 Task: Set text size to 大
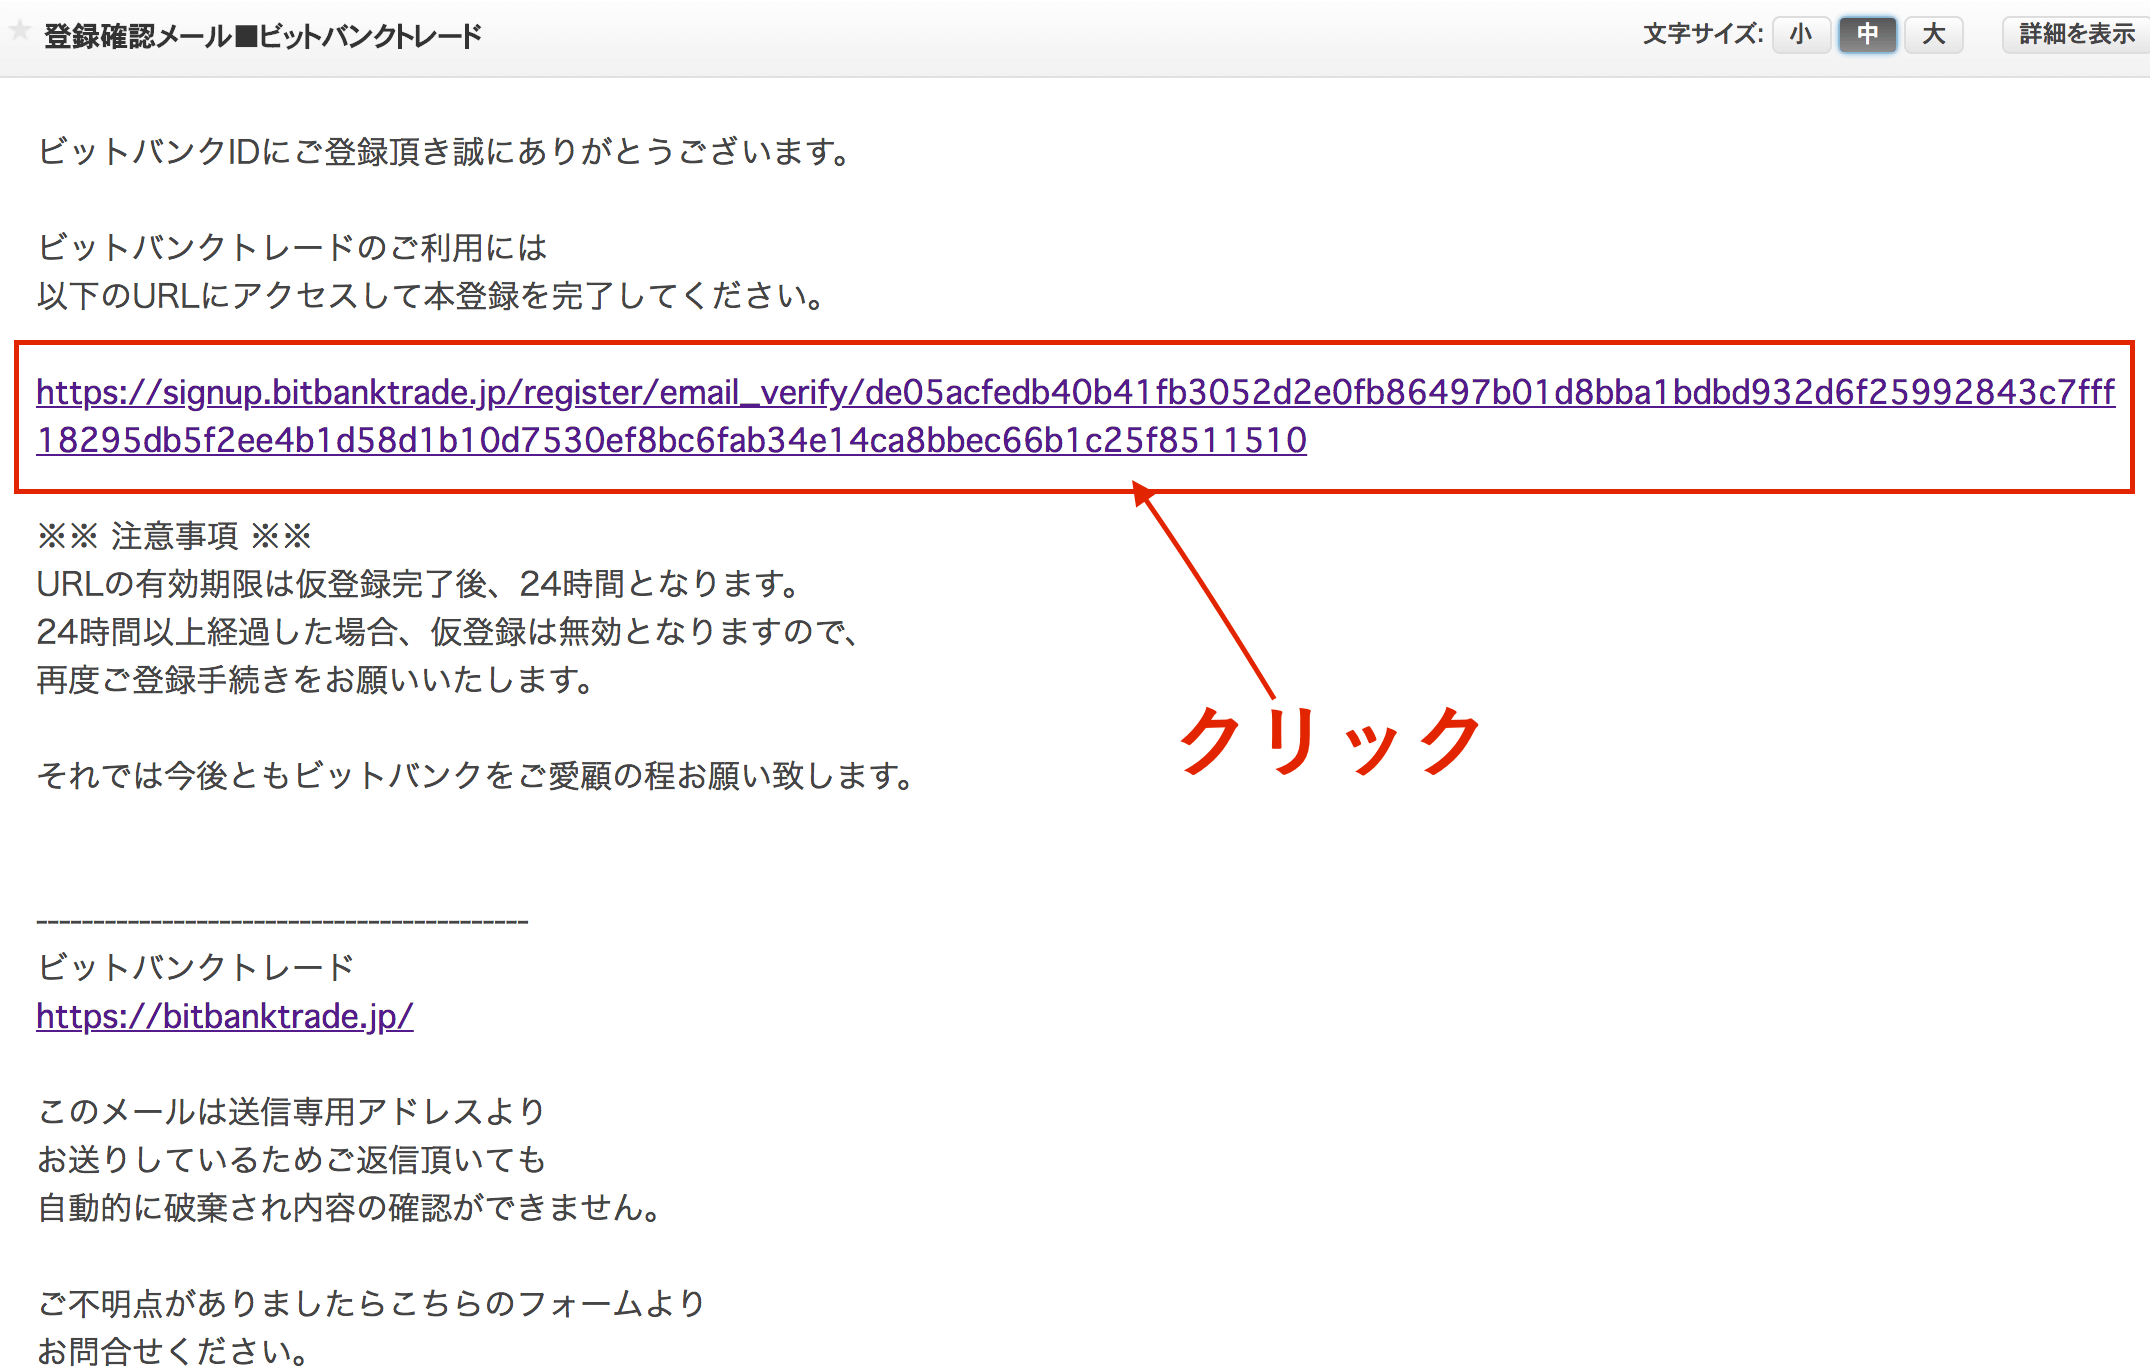coord(1933,35)
